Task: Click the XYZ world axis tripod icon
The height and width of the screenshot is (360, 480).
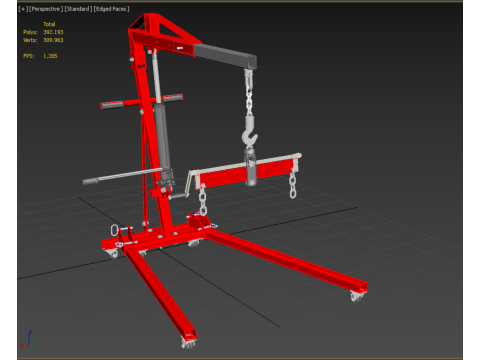Action: click(29, 339)
